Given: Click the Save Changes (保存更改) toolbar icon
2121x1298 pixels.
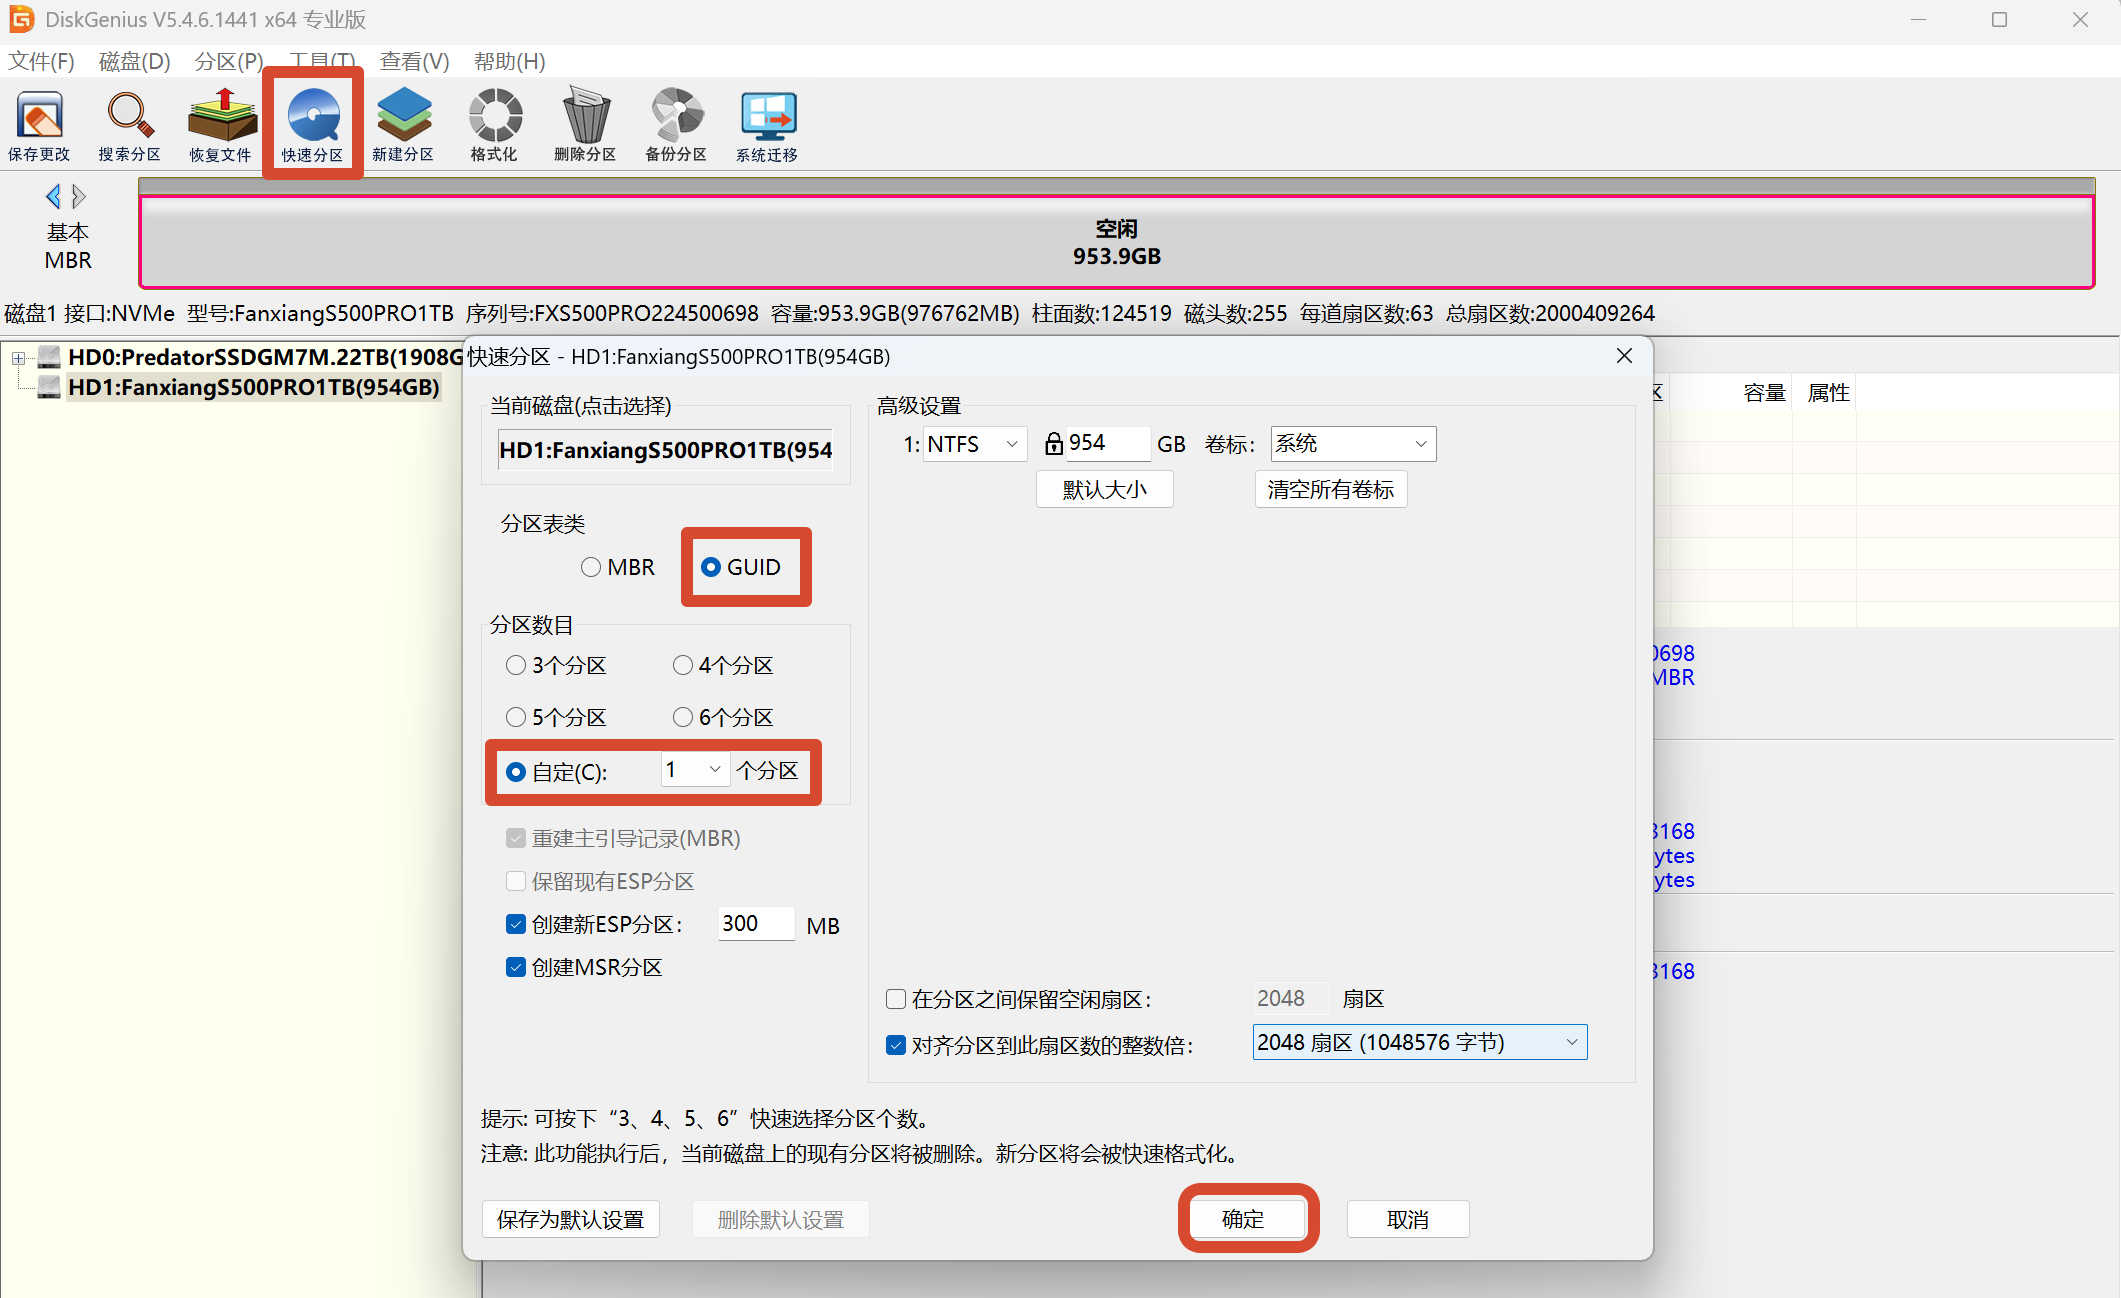Looking at the screenshot, I should pos(40,125).
